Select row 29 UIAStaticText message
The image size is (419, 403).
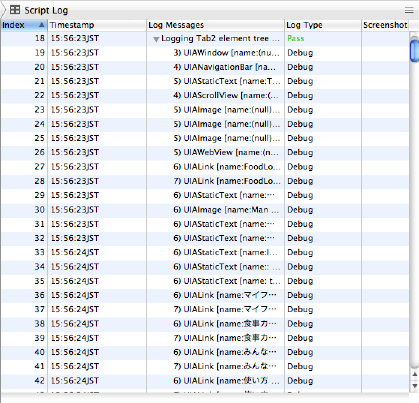[x=224, y=195]
